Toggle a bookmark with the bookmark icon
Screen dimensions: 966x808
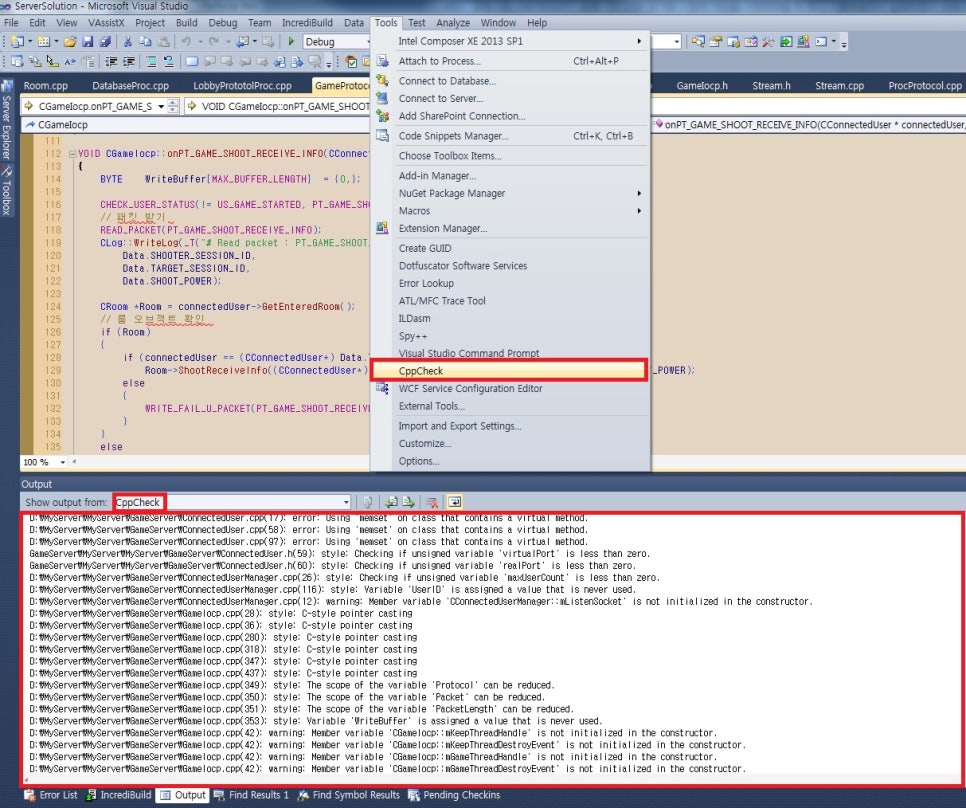(192, 62)
